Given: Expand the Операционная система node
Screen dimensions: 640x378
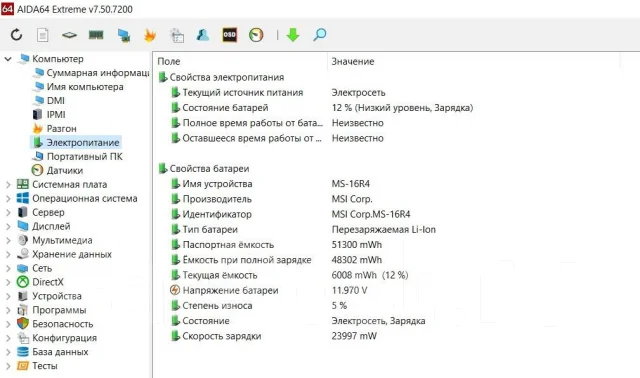Looking at the screenshot, I should (8, 198).
